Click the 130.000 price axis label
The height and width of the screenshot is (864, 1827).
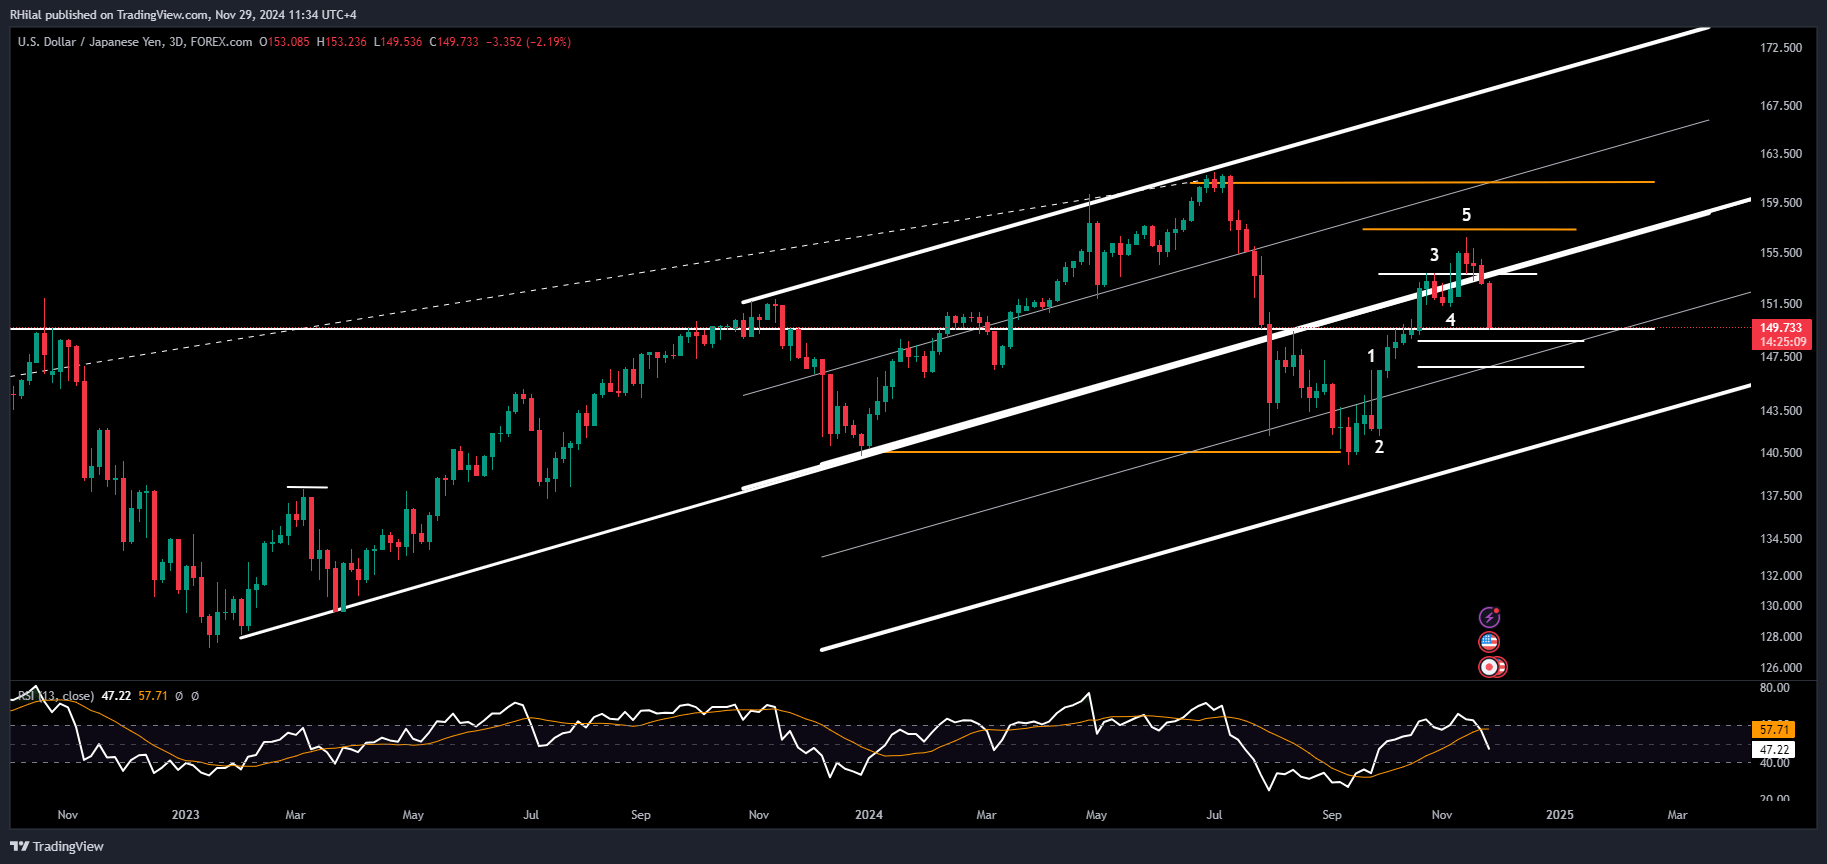[1781, 606]
